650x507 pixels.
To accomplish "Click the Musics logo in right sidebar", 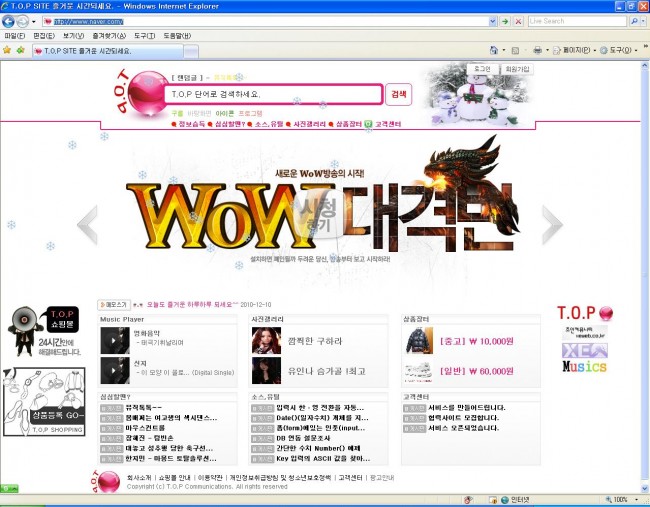I will [x=585, y=366].
